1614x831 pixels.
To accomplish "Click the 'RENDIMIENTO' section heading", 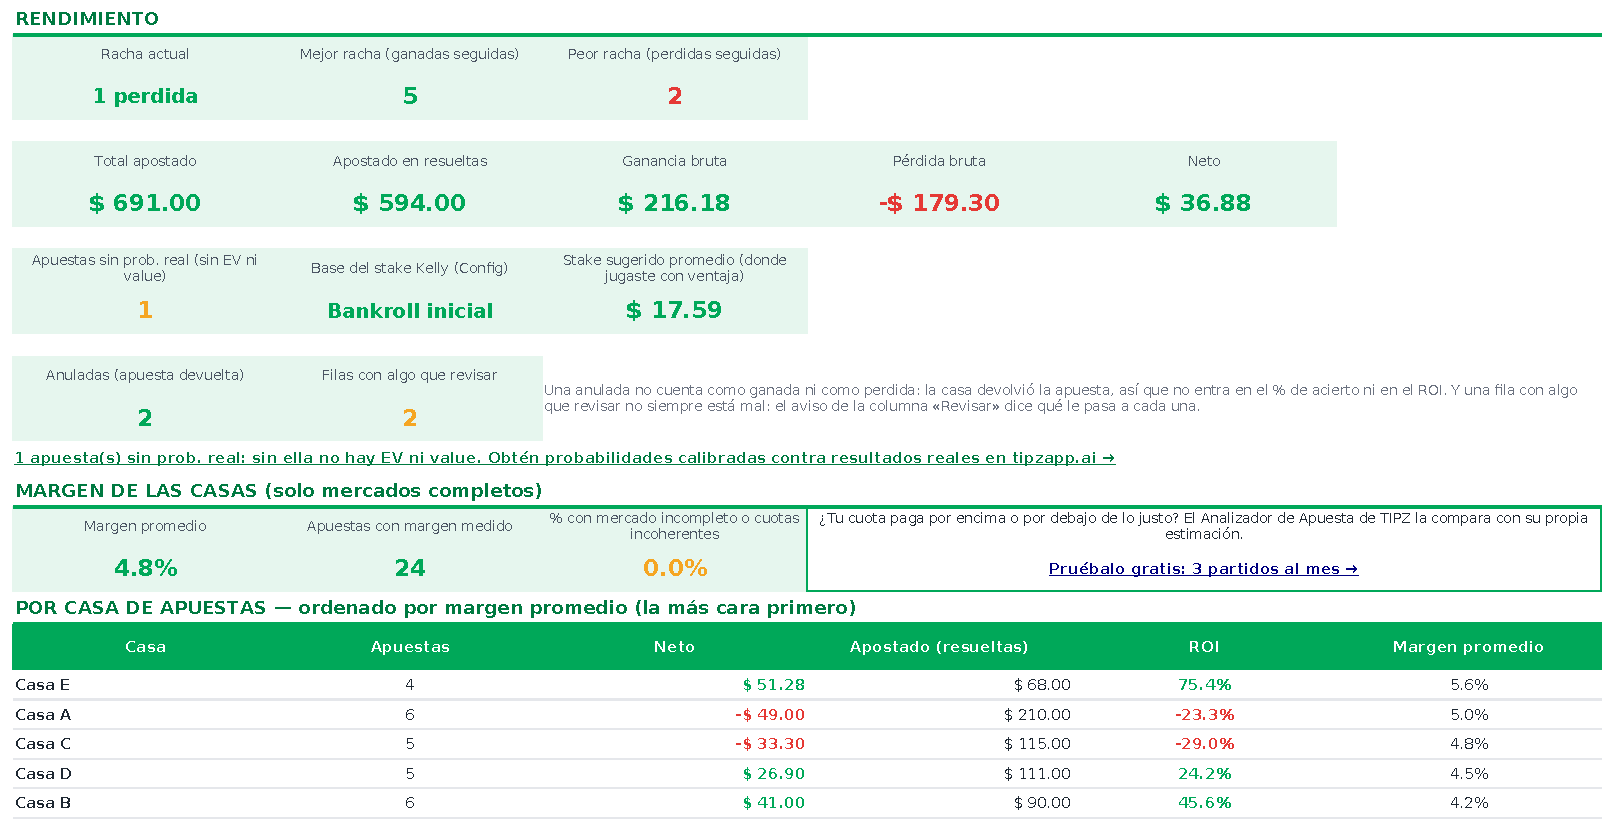I will (x=87, y=19).
